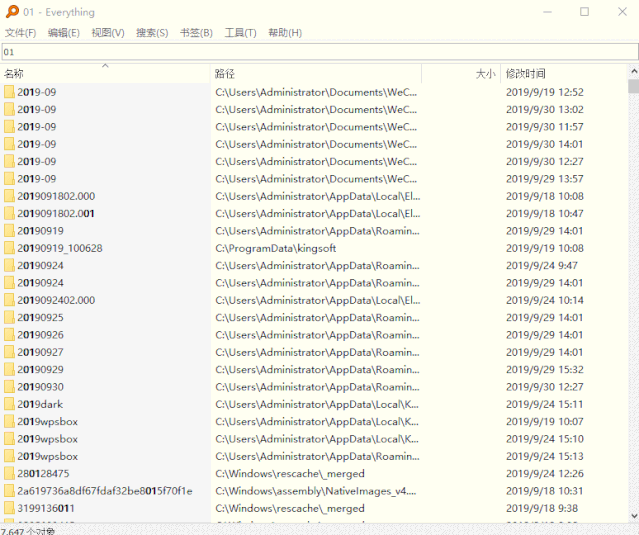This screenshot has height=535, width=639.
Task: Open the 搜索(S) menu
Action: [x=152, y=33]
